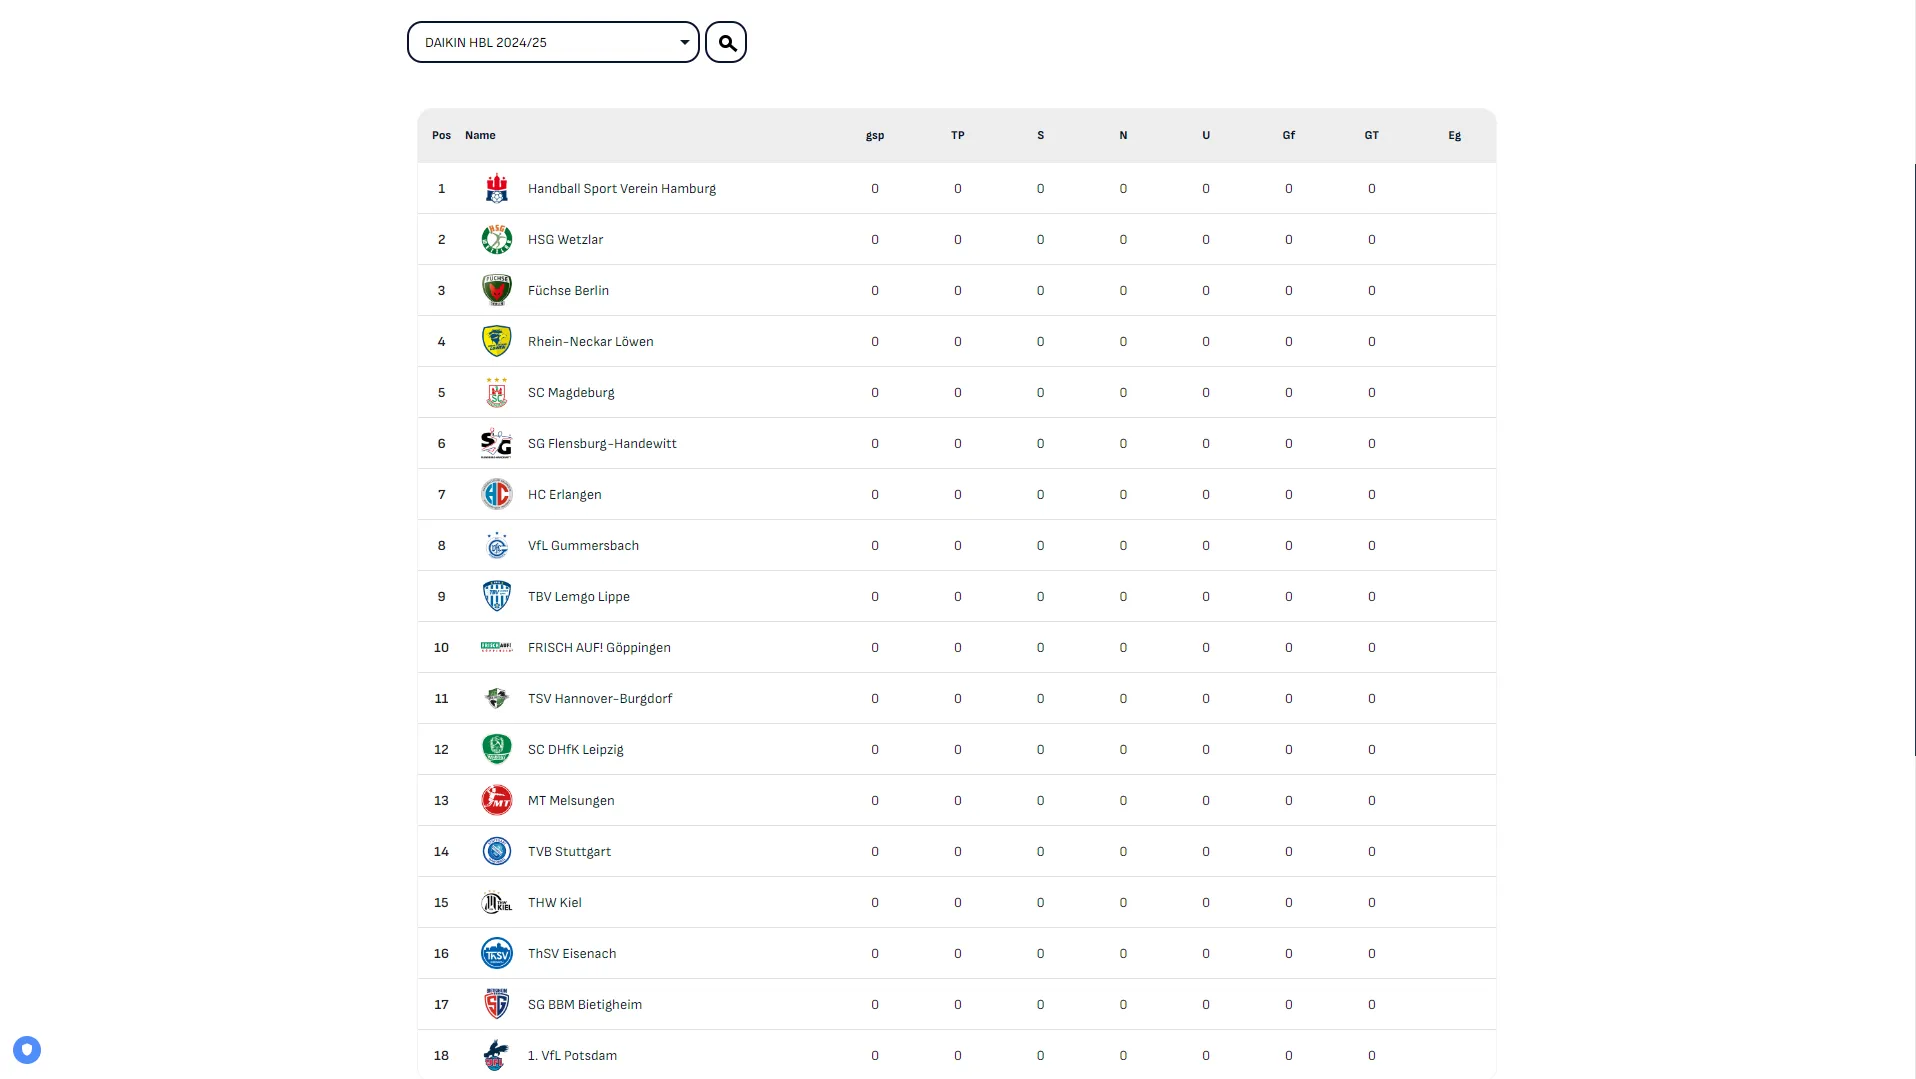1916x1079 pixels.
Task: Click the THW Kiel club logo
Action: click(496, 903)
